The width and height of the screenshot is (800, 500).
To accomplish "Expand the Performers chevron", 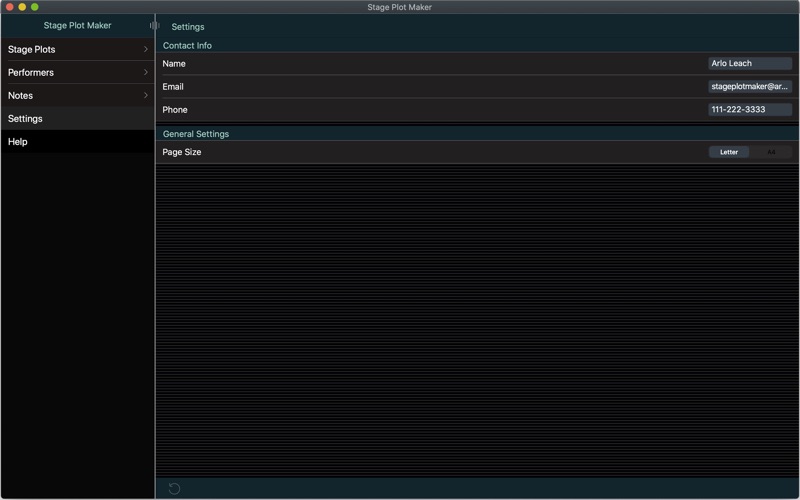I will tap(145, 72).
